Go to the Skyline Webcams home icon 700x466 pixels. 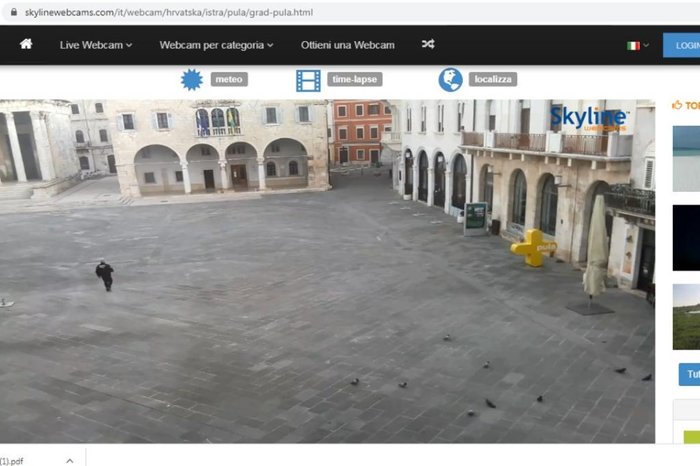coord(26,44)
